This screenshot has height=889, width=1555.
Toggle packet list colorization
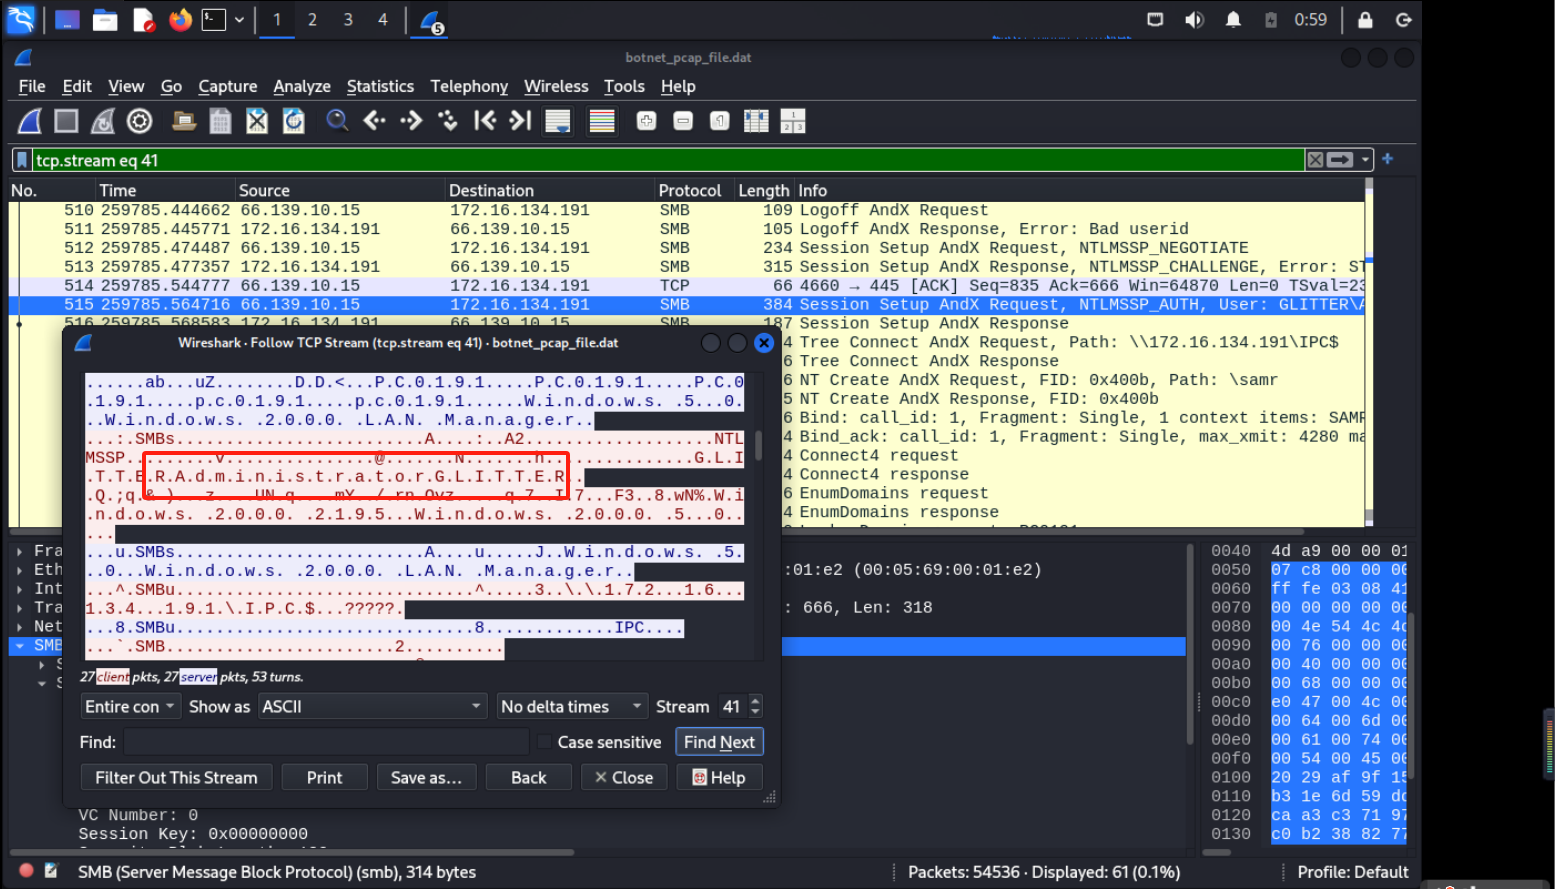coord(602,121)
